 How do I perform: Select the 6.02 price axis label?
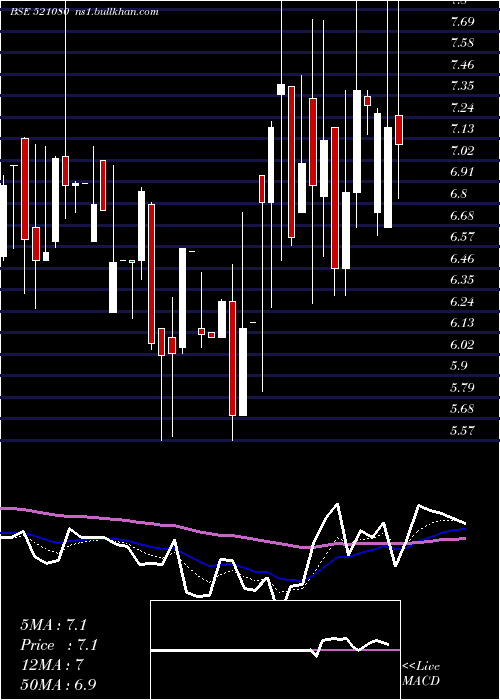(462, 344)
